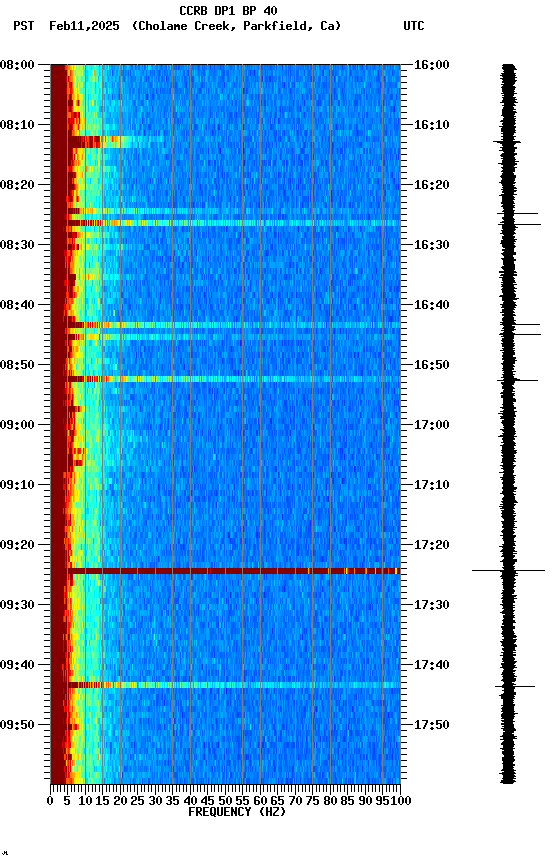Click the 17:00 UTC time label
This screenshot has height=864, width=552.
432,425
